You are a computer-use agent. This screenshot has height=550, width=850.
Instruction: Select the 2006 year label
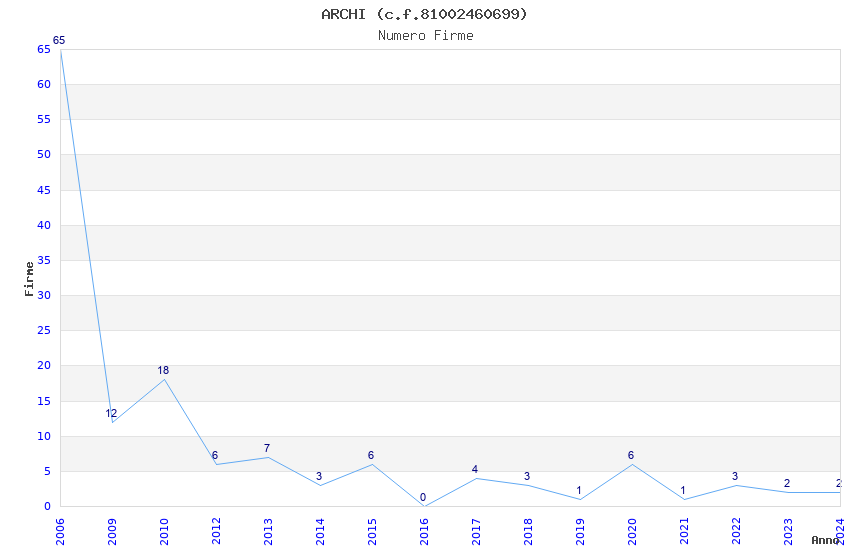coord(60,532)
